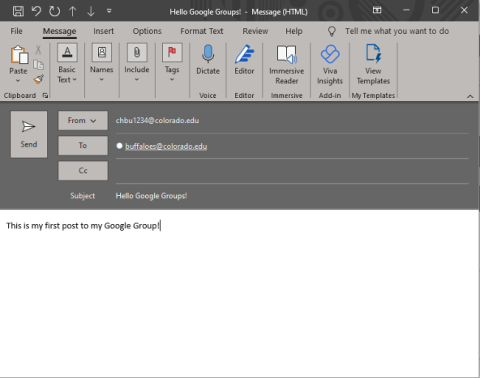The height and width of the screenshot is (378, 480).
Task: Close the message window
Action: coord(464,10)
